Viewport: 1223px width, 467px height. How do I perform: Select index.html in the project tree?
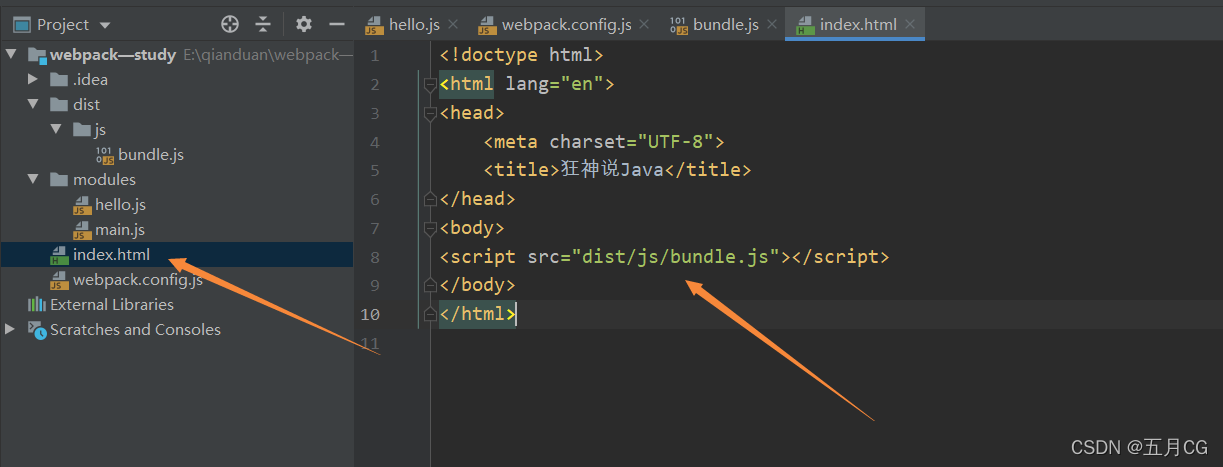click(x=111, y=254)
